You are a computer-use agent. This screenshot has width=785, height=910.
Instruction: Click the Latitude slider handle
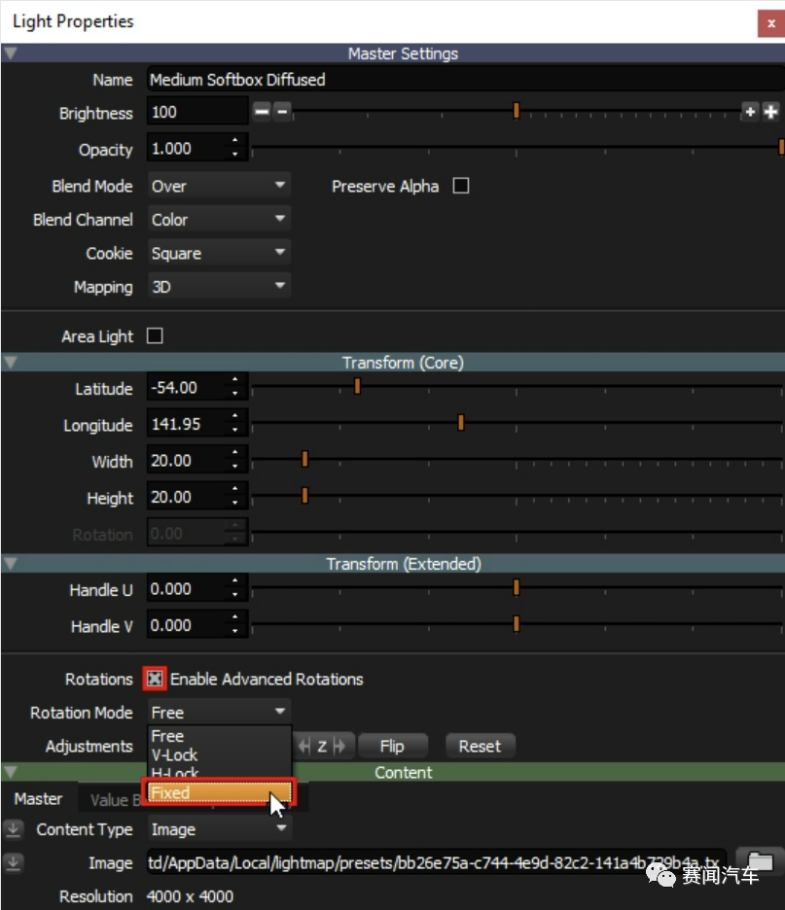357,387
